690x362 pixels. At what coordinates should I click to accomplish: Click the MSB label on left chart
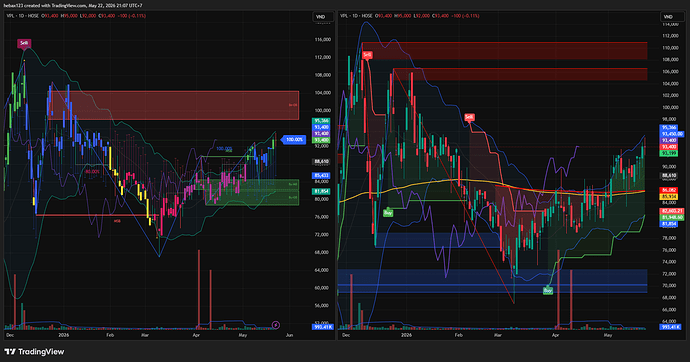(117, 221)
